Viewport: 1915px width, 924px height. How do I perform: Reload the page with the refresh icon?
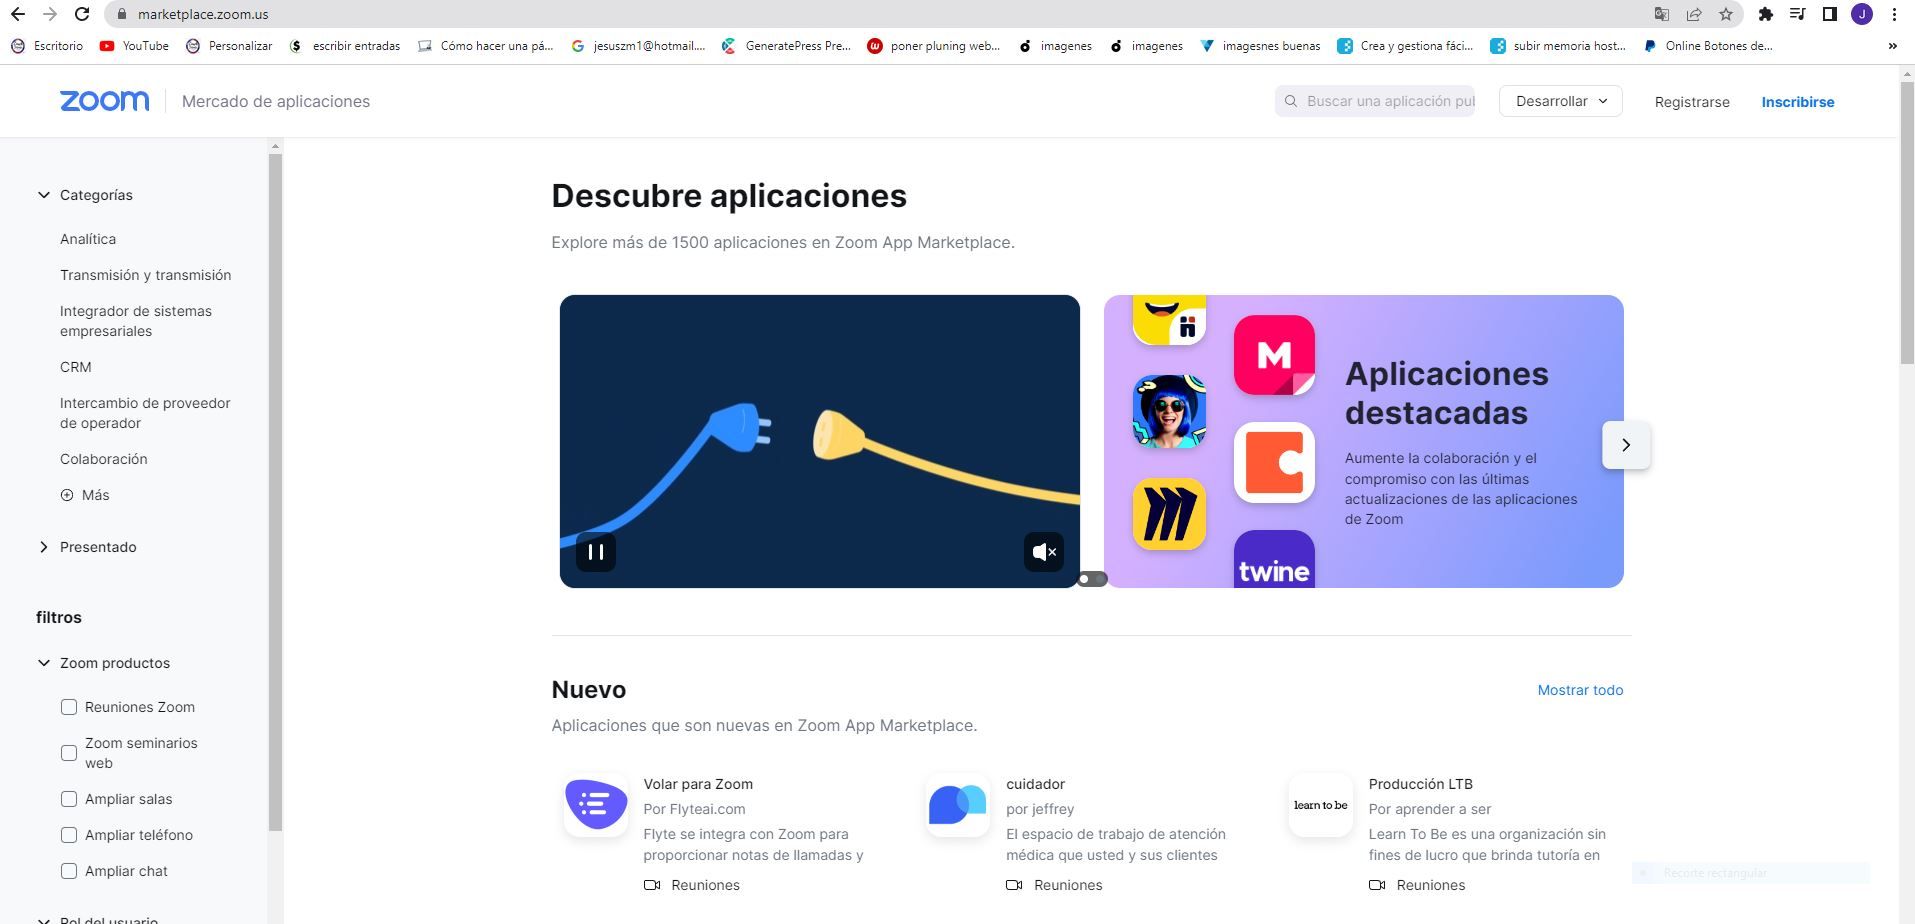point(83,14)
